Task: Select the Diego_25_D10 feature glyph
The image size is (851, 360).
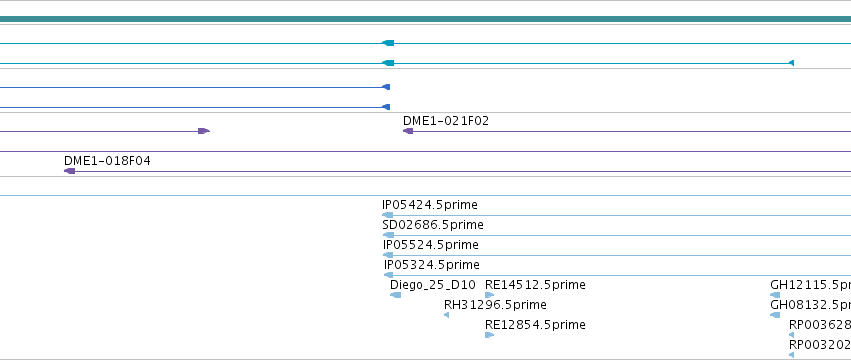Action: 396,295
